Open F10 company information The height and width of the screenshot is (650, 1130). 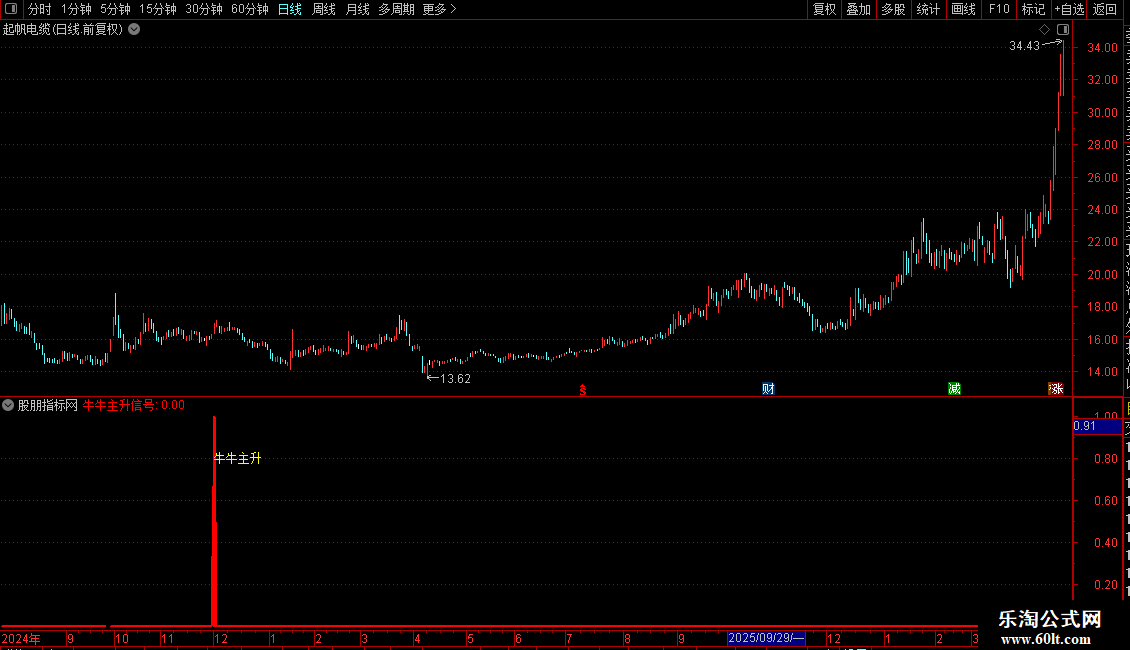point(999,9)
